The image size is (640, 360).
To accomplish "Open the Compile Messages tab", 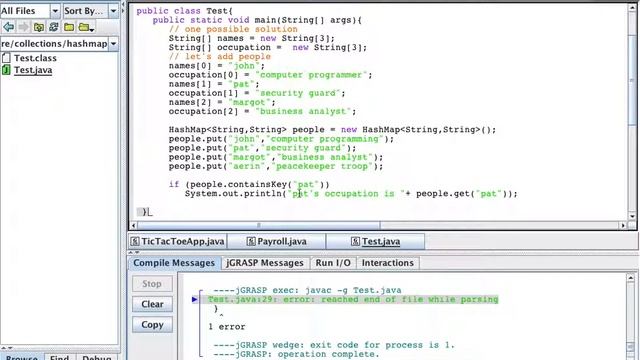I will (x=174, y=263).
